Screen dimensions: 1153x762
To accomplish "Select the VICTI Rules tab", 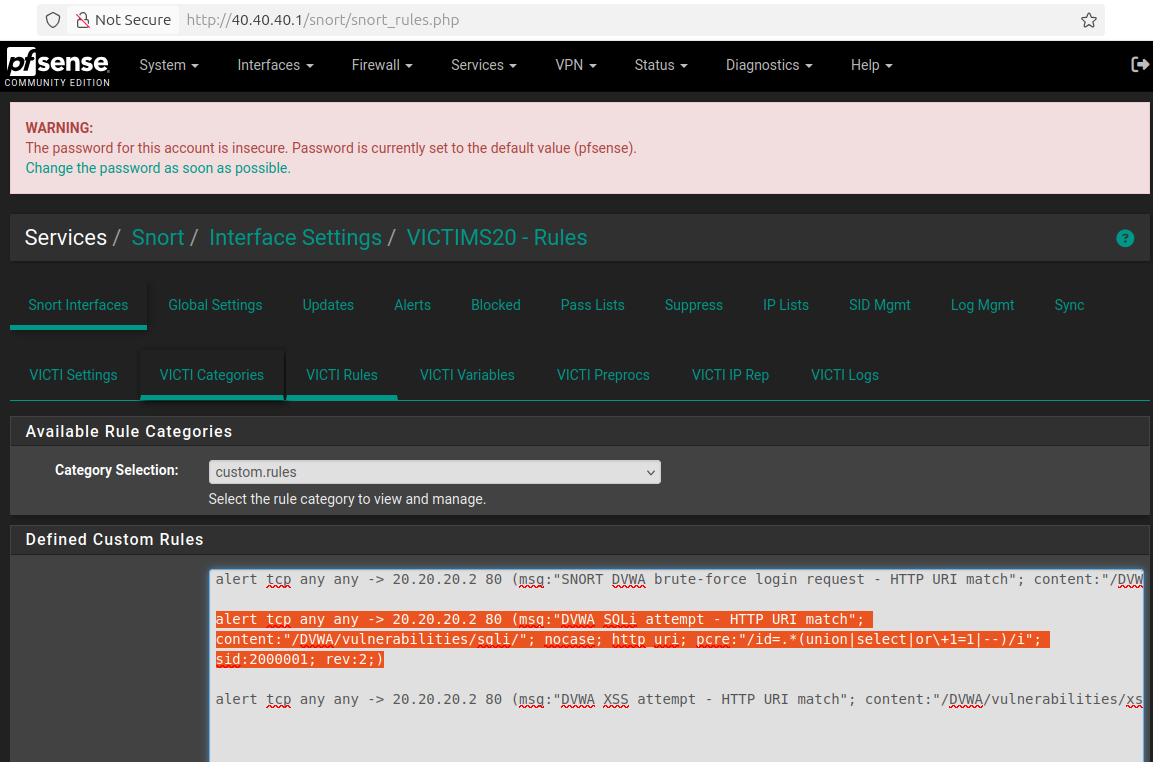I will point(342,375).
